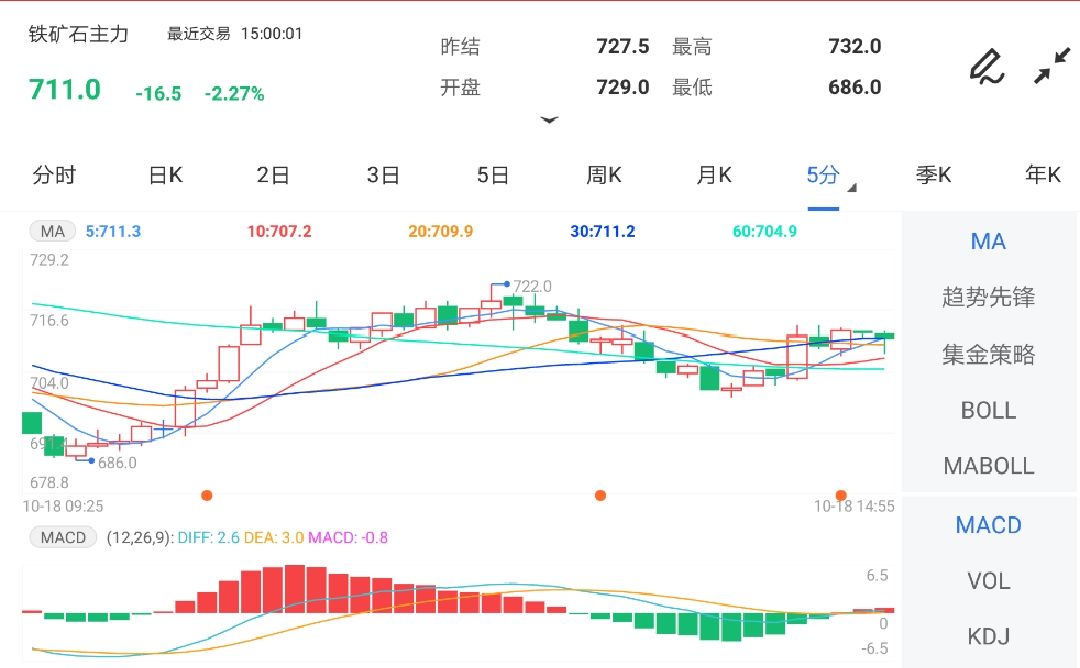This screenshot has width=1080, height=668.
Task: Tap the 最近交易 15:00:01 timestamp
Action: [234, 34]
